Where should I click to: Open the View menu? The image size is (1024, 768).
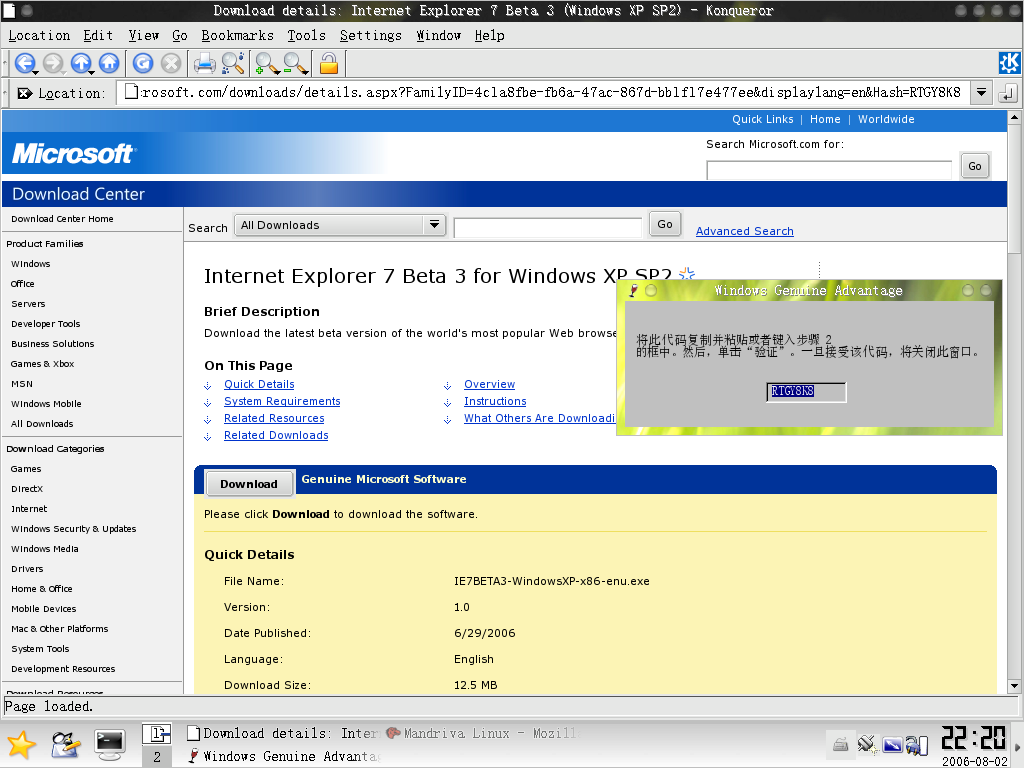(x=143, y=35)
